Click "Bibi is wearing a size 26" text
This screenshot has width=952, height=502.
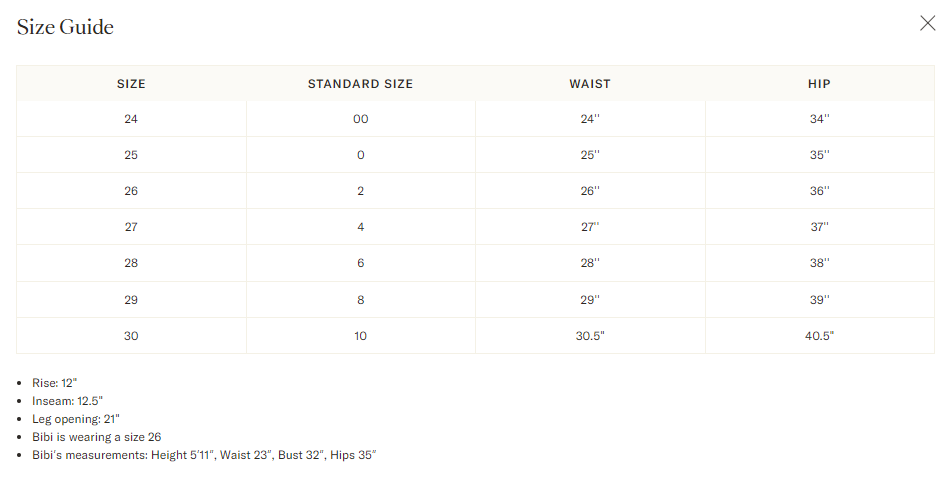tap(96, 437)
